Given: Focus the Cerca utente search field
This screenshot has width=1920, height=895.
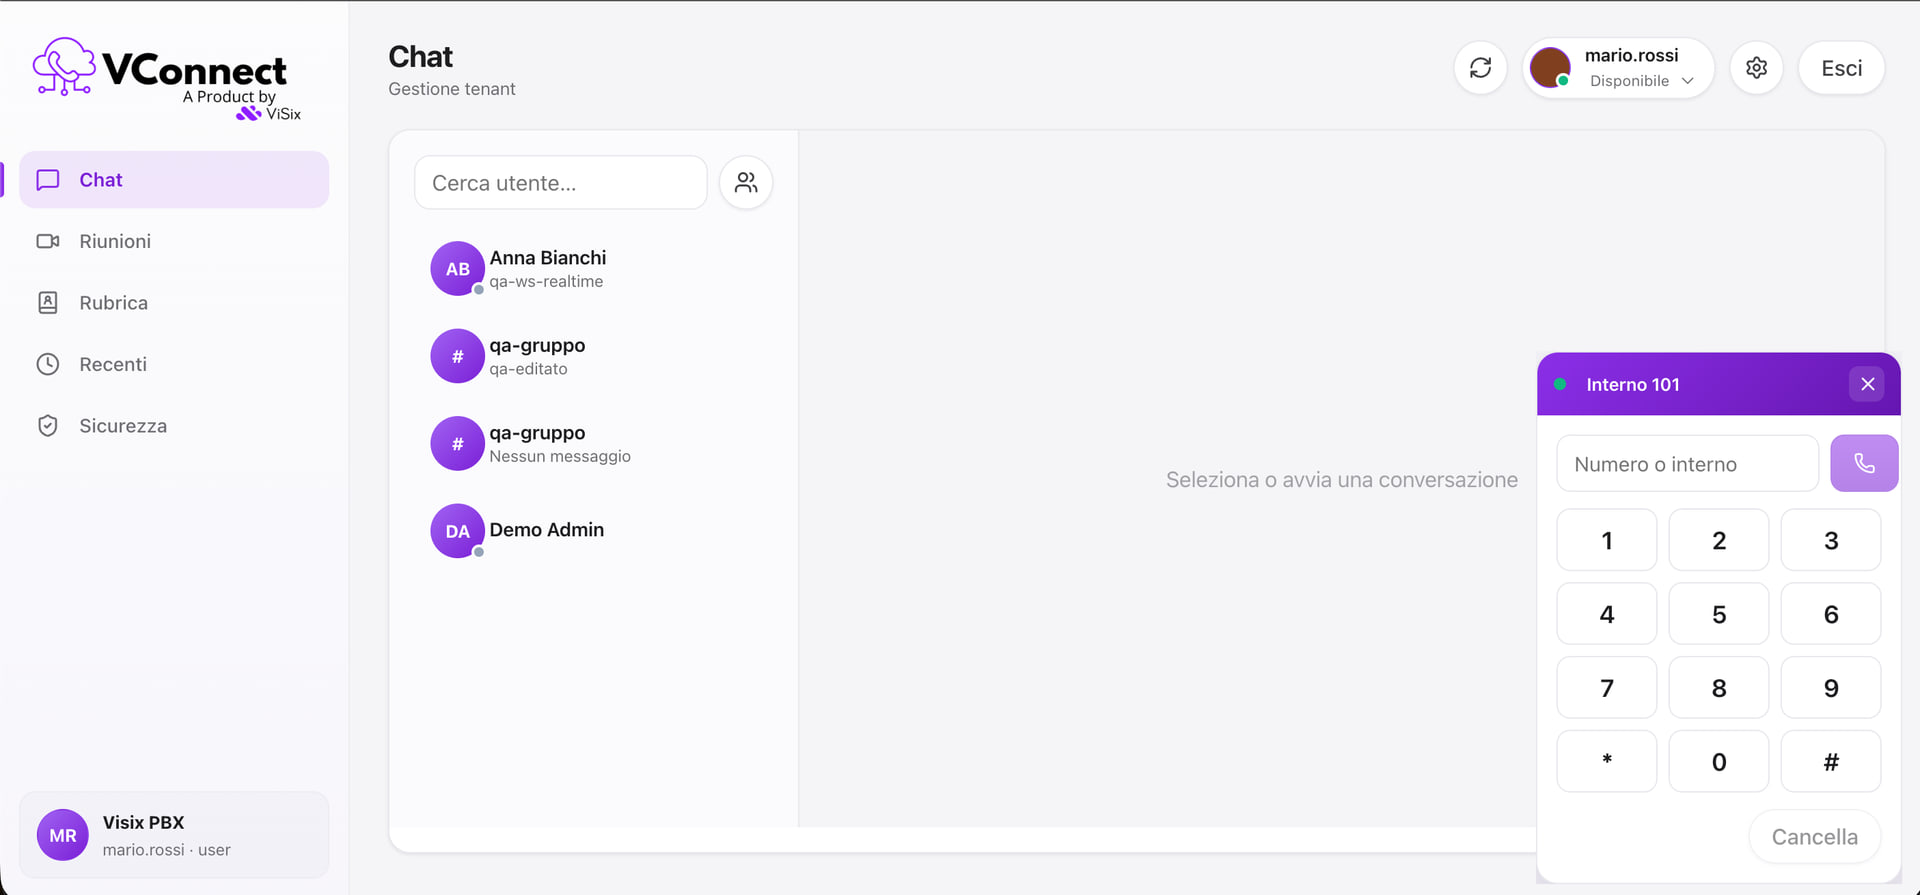Looking at the screenshot, I should tap(560, 183).
